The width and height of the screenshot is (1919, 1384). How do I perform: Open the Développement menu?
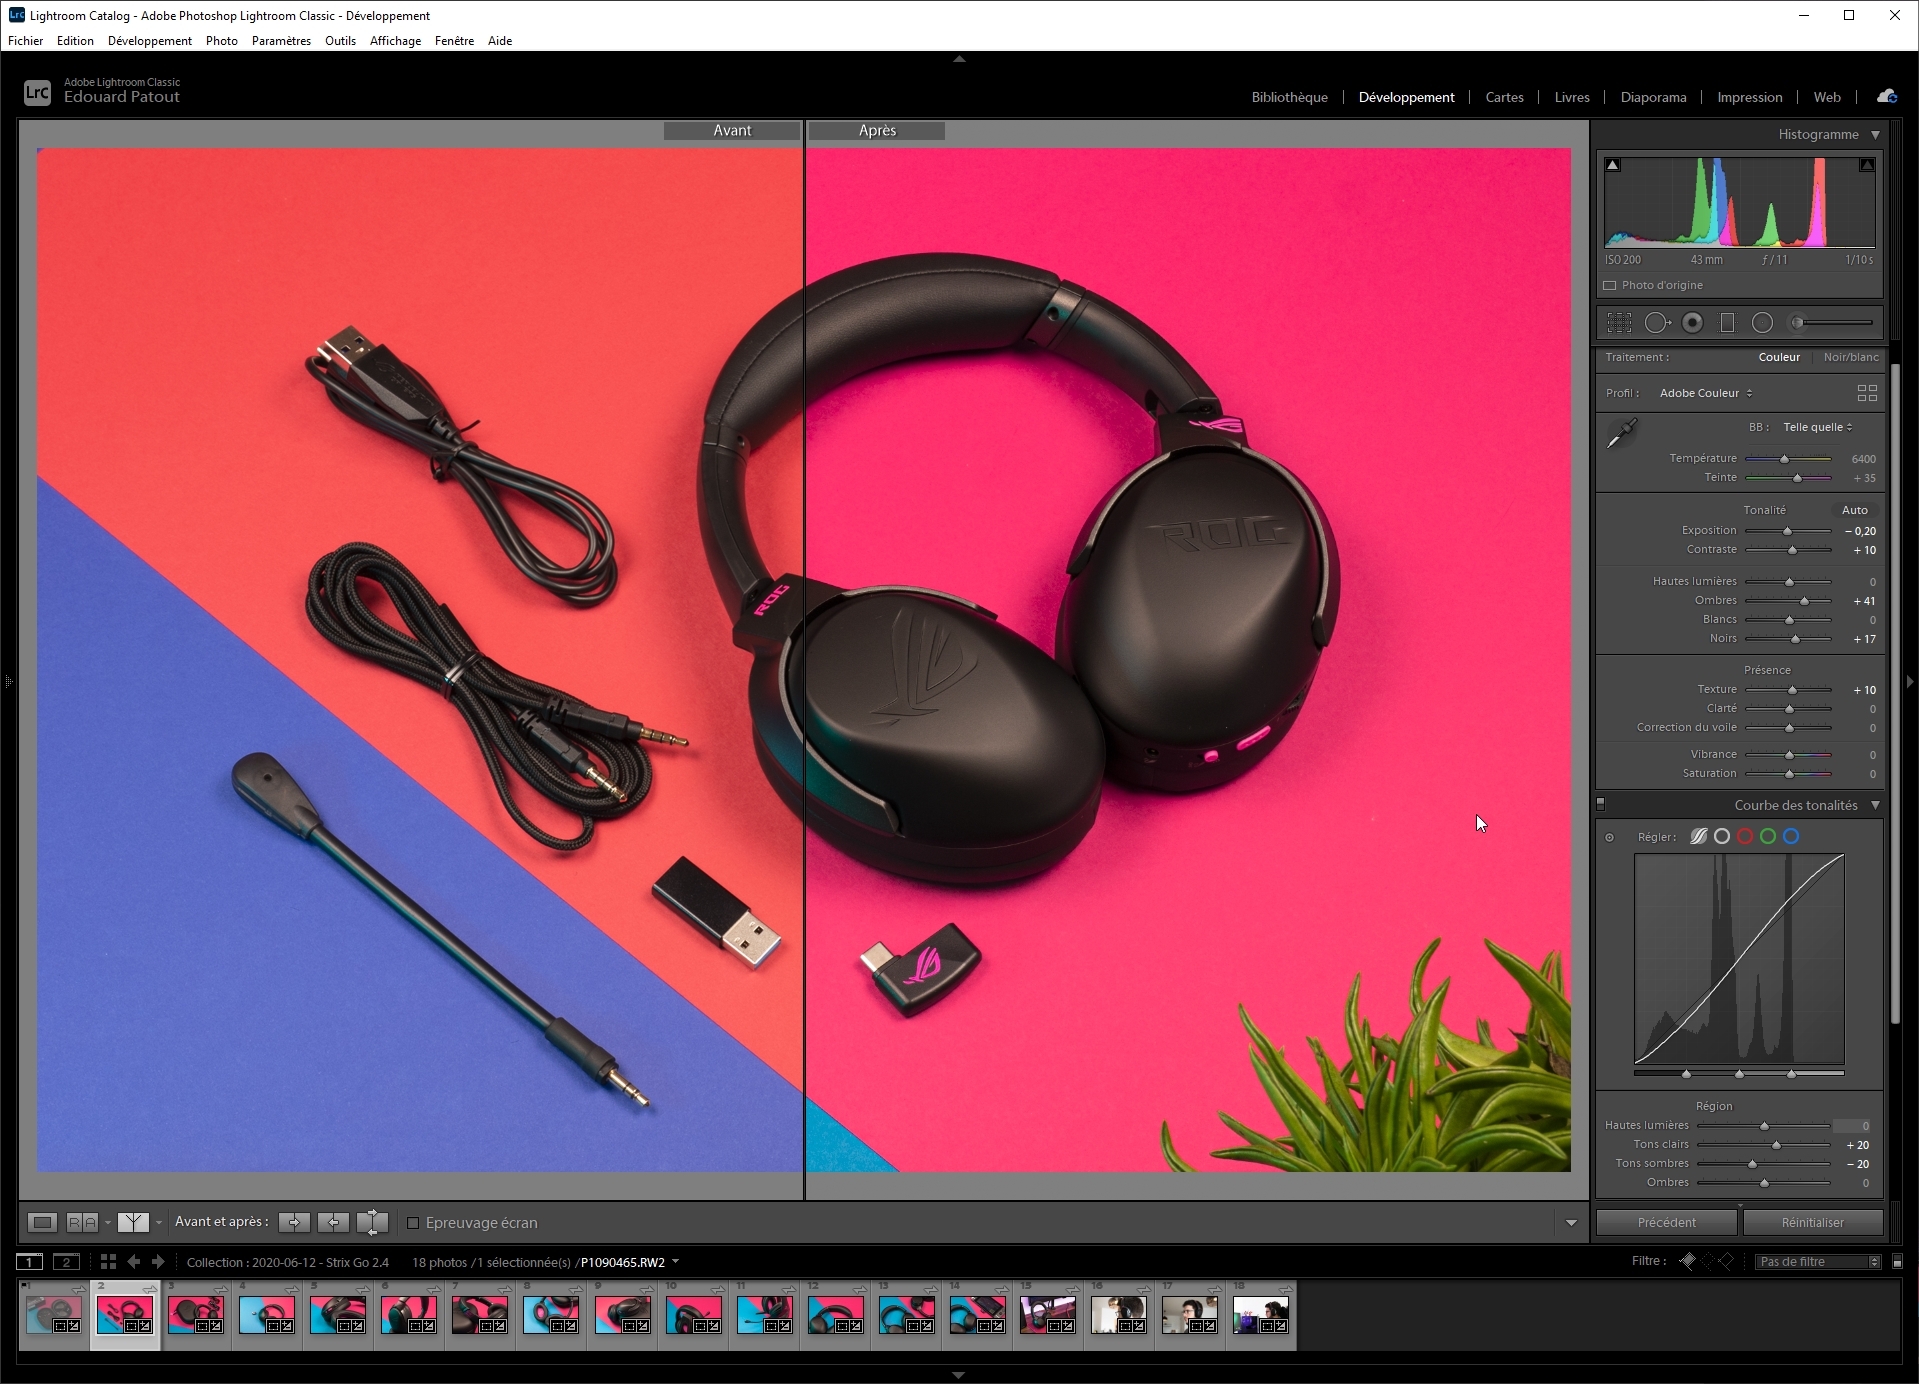150,41
